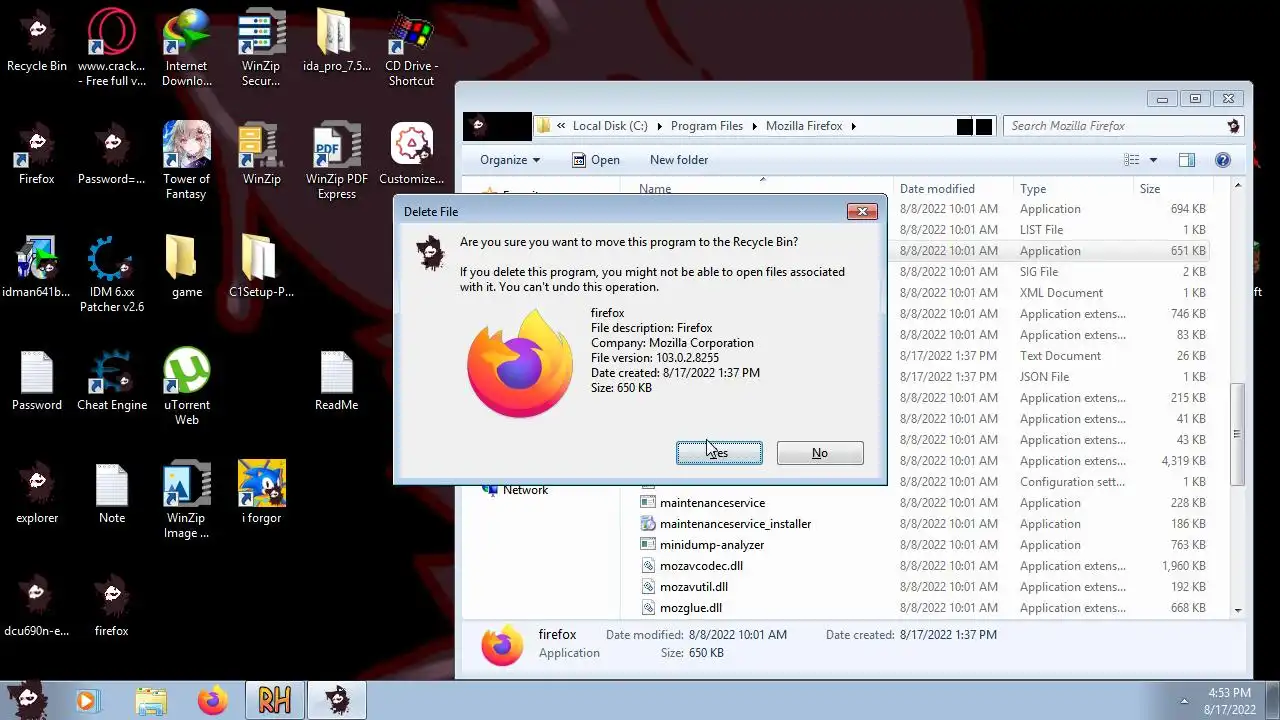The width and height of the screenshot is (1280, 720).
Task: Open the Organize dropdown menu
Action: 510,160
